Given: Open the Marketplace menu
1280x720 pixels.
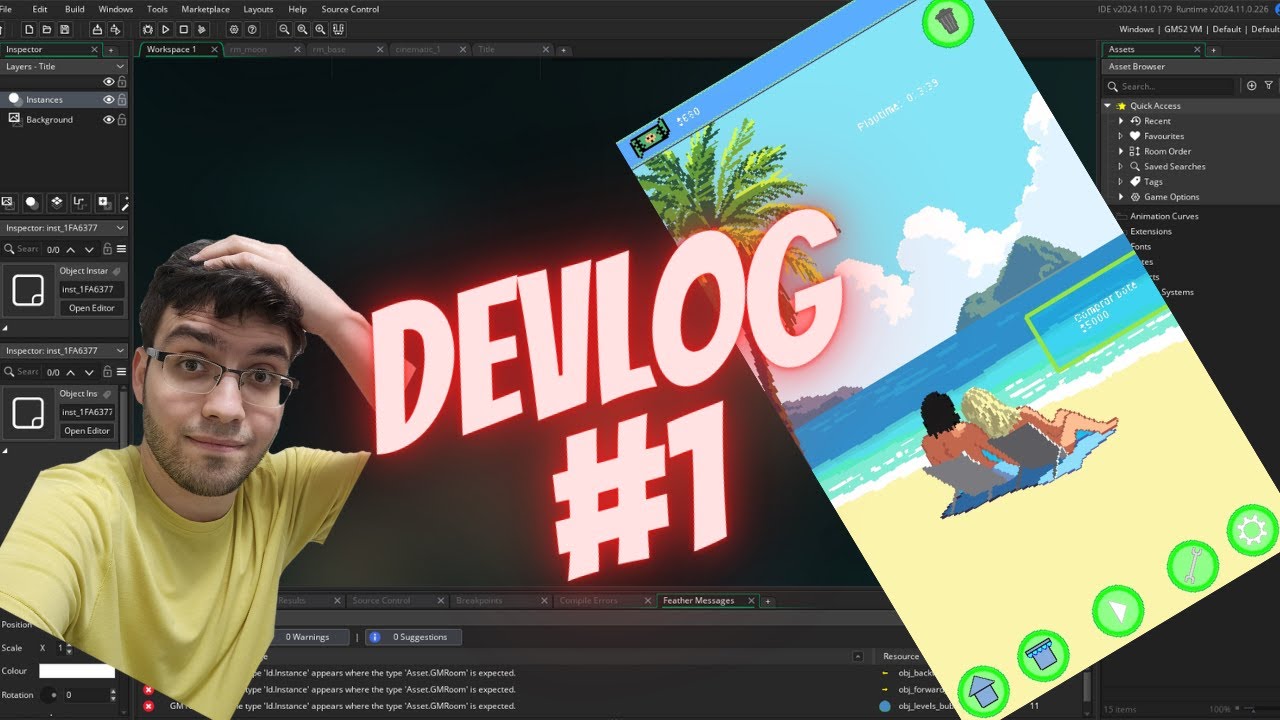Looking at the screenshot, I should point(205,9).
